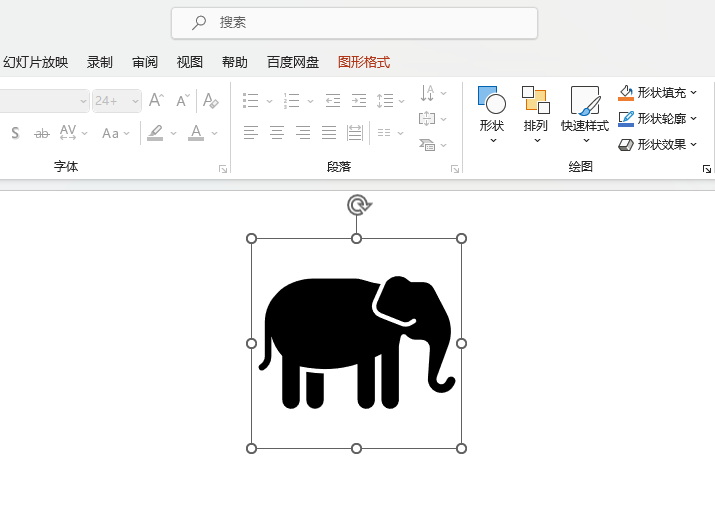Open paragraph dialog launcher

click(x=455, y=169)
